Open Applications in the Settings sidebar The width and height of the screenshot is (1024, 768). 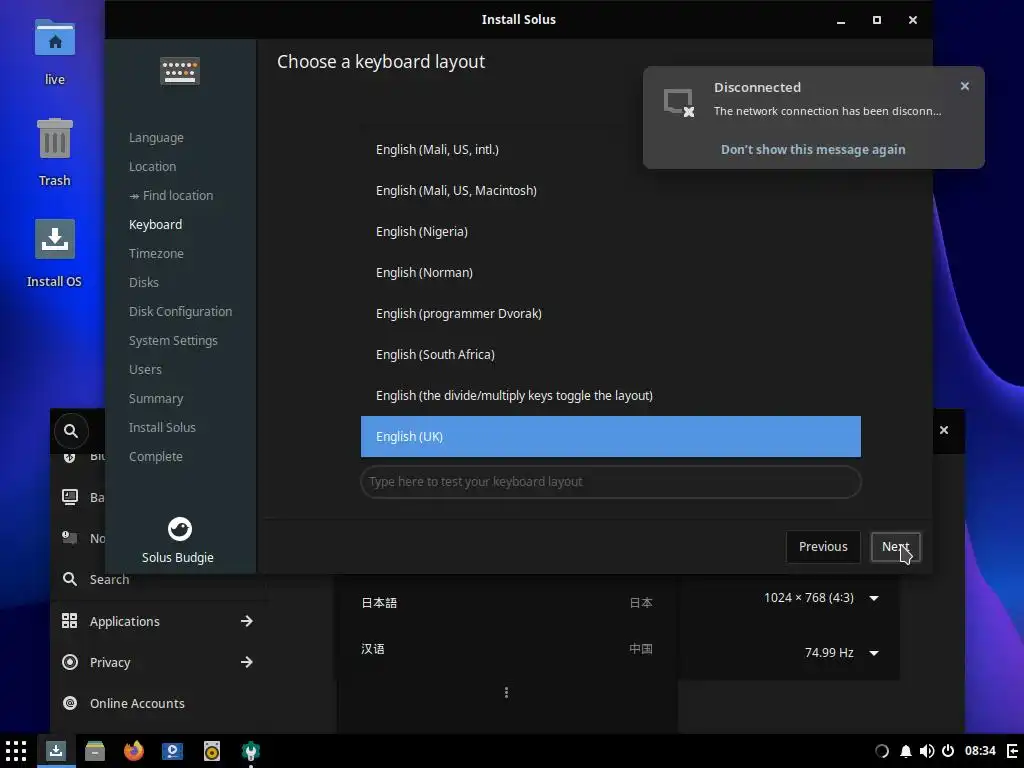coord(124,621)
